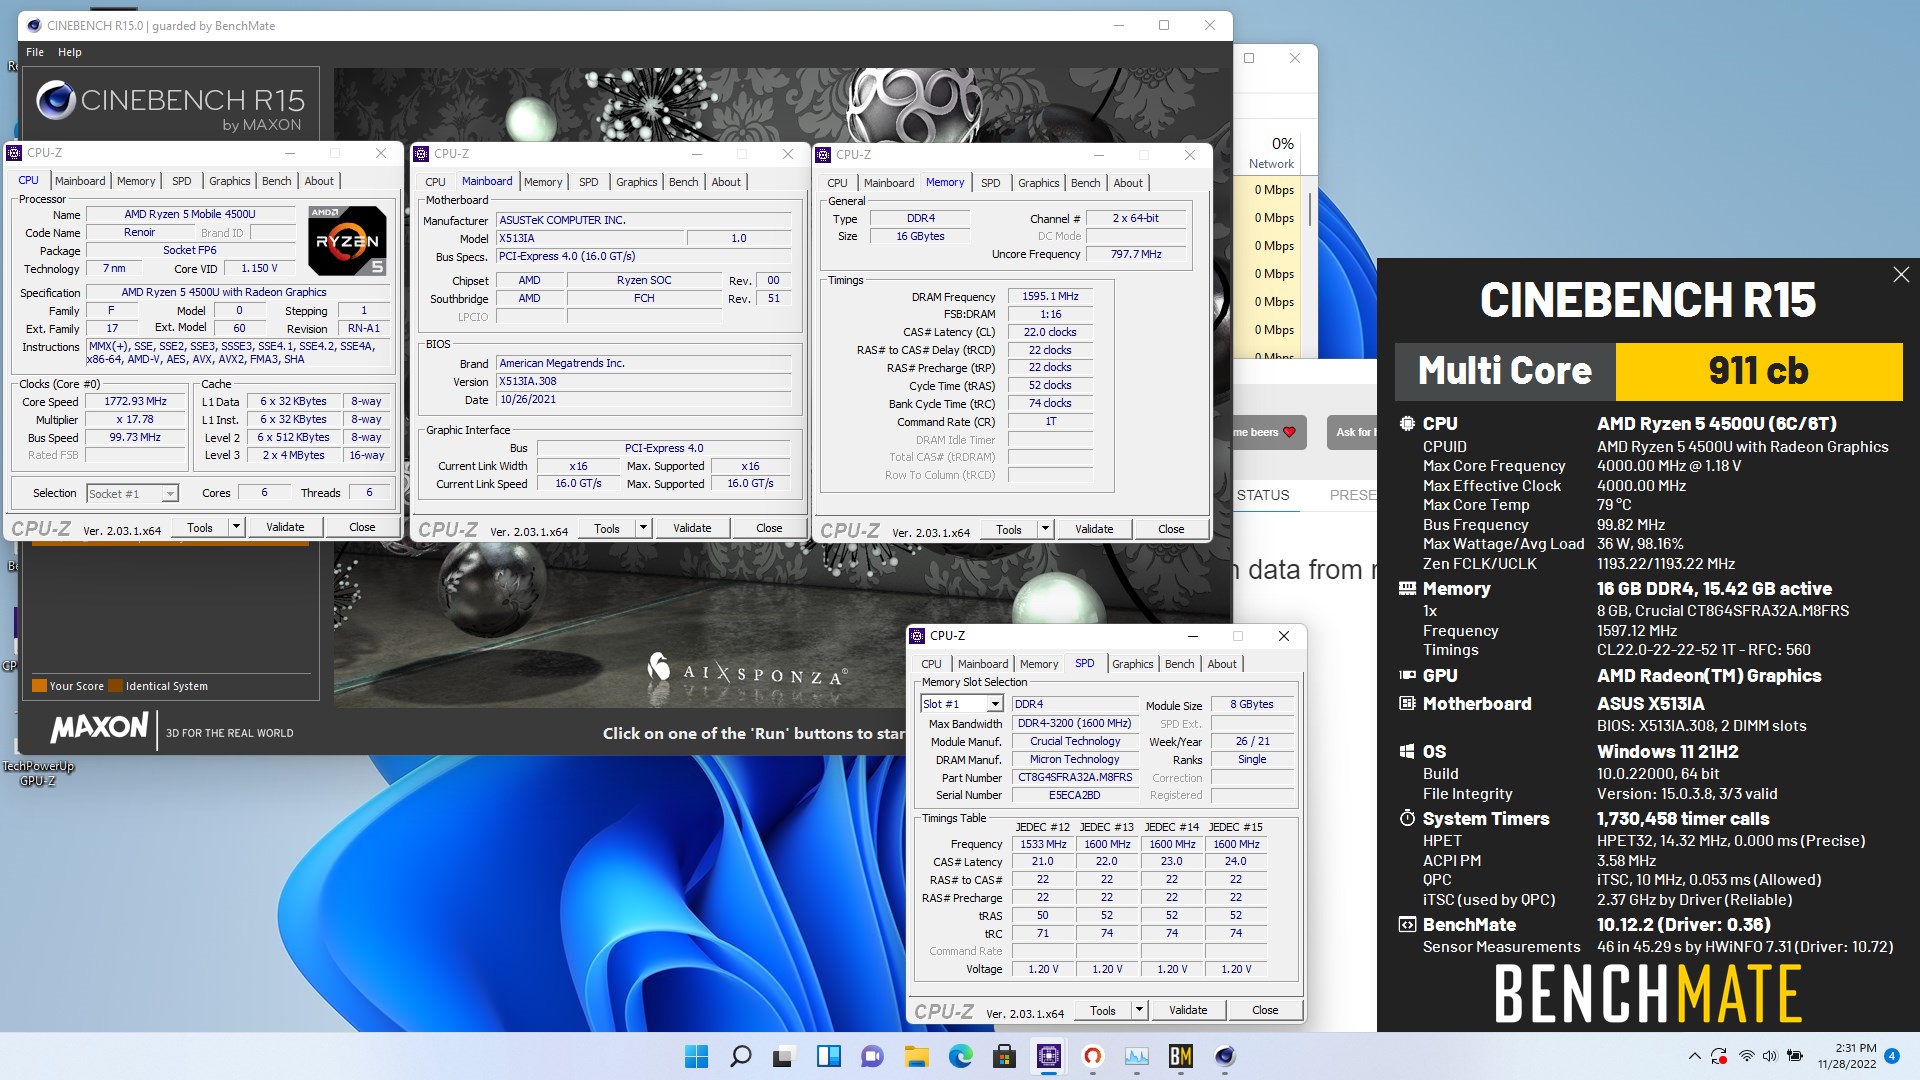The height and width of the screenshot is (1080, 1920).
Task: Click the 0% Network heading in background window
Action: [1271, 153]
